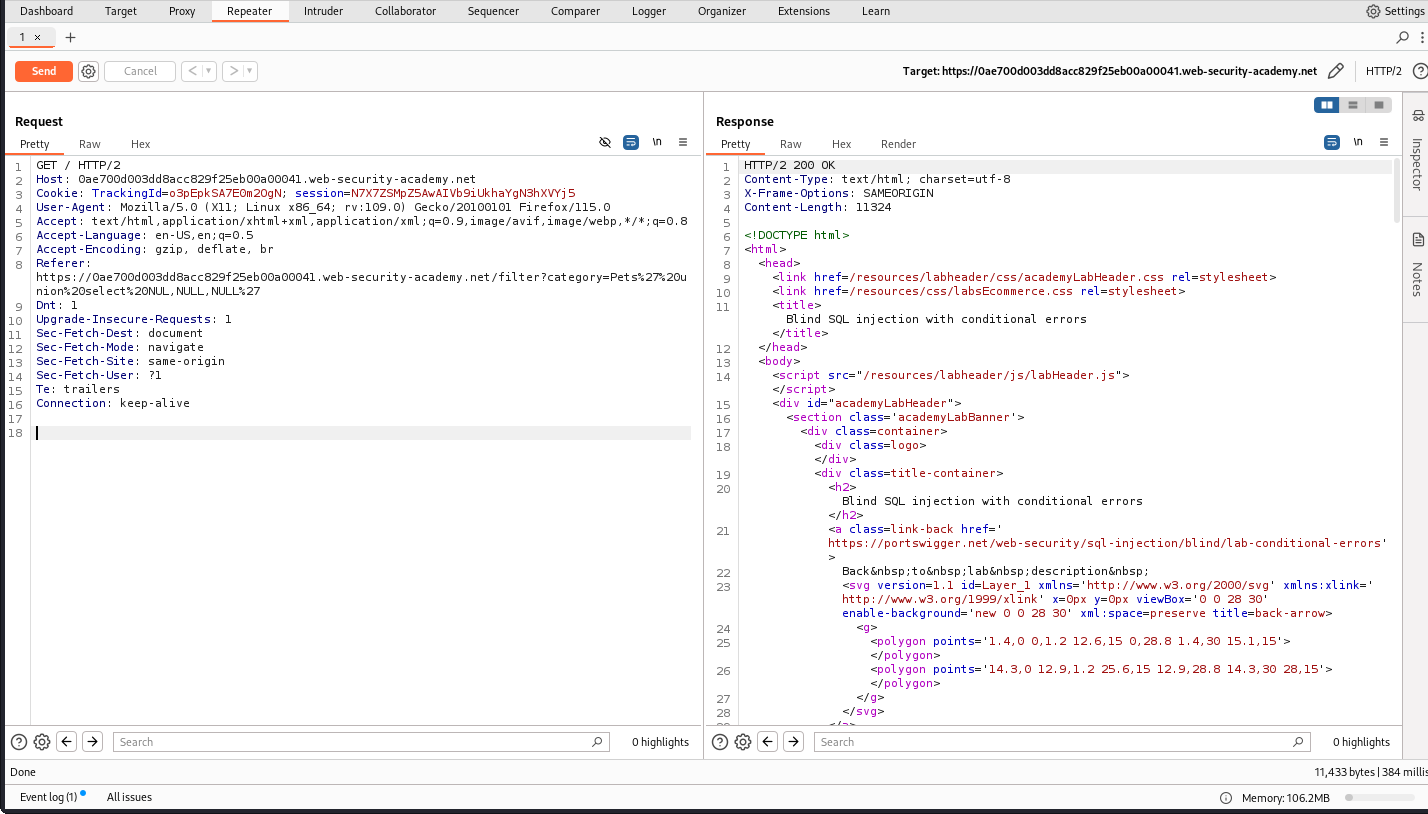Show Response in Hex view

pyautogui.click(x=842, y=144)
